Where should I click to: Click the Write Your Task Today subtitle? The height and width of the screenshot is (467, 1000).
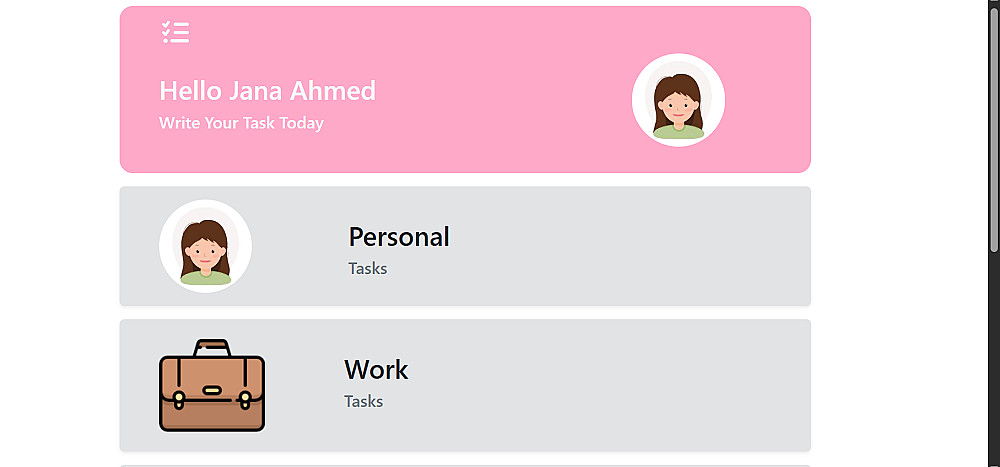coord(241,123)
